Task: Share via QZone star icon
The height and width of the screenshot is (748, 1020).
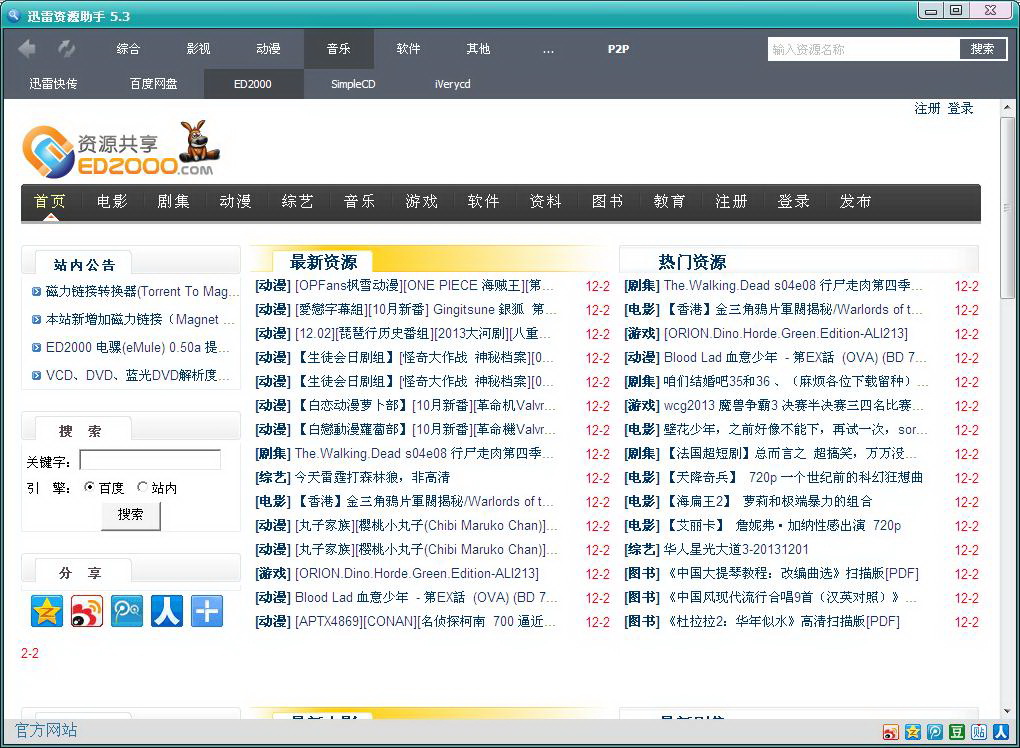Action: click(46, 610)
